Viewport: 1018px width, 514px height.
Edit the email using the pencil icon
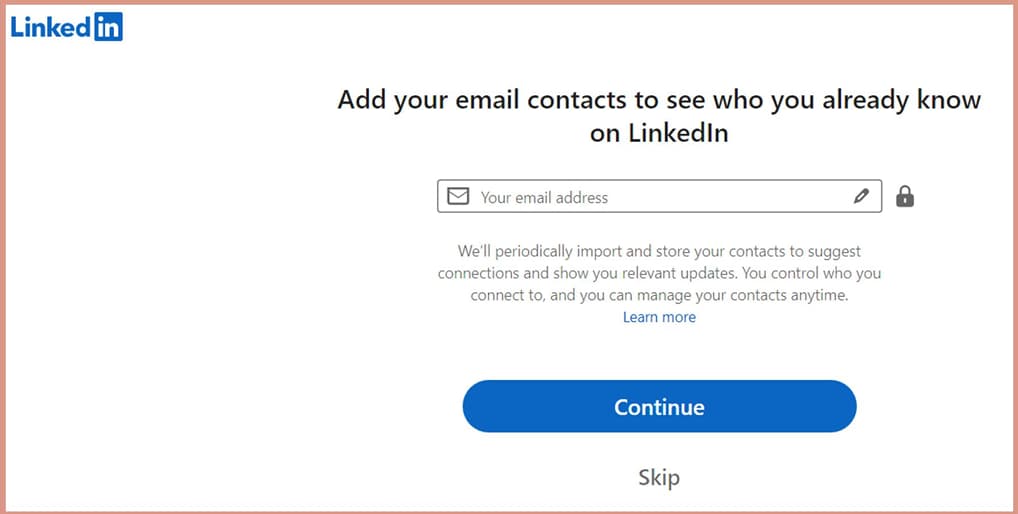(x=861, y=196)
